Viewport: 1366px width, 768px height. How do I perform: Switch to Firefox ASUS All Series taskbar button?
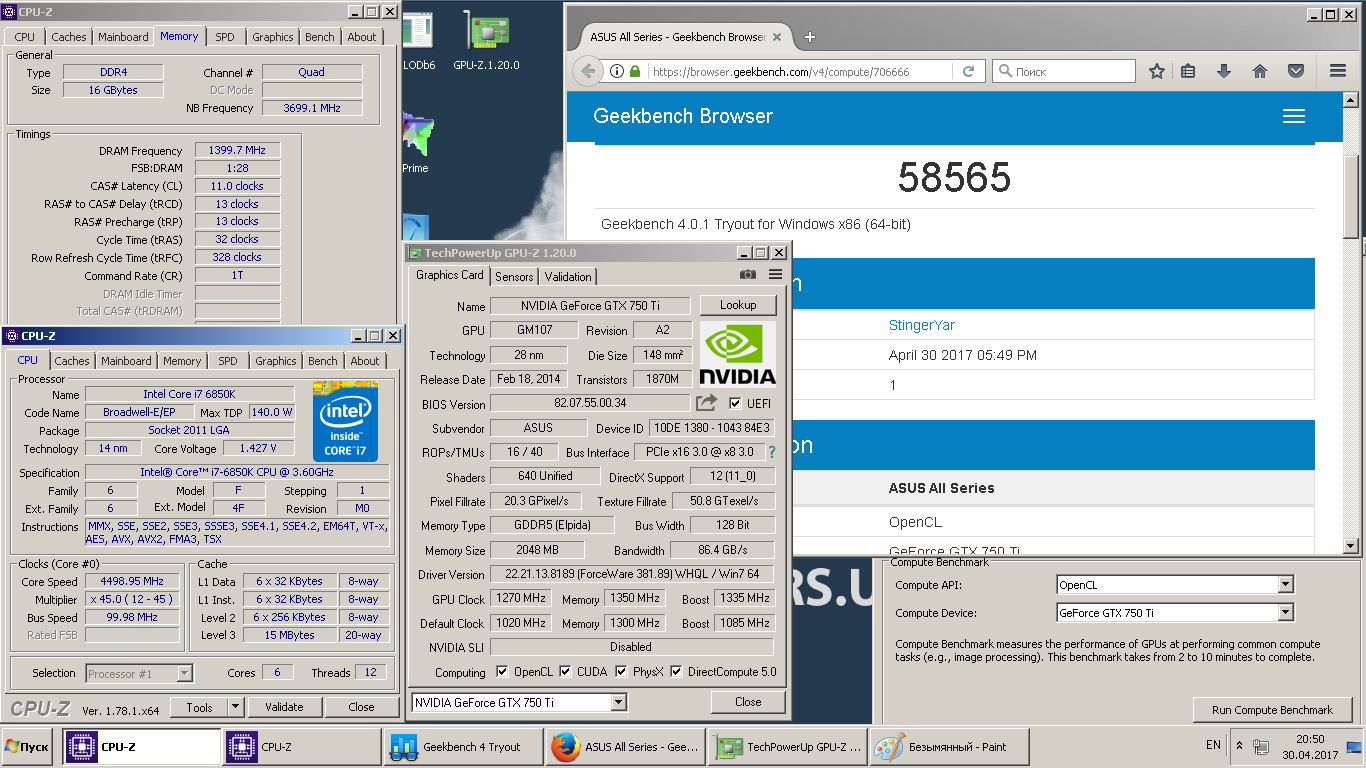point(626,746)
